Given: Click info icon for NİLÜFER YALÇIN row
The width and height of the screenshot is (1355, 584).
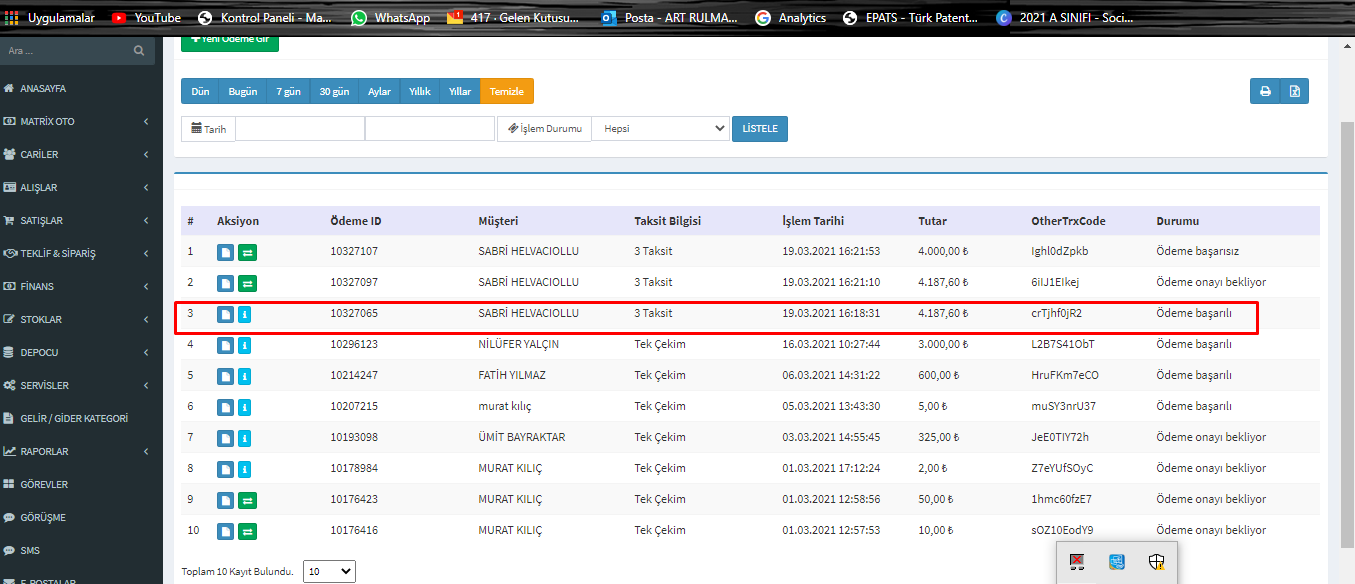Looking at the screenshot, I should click(245, 345).
